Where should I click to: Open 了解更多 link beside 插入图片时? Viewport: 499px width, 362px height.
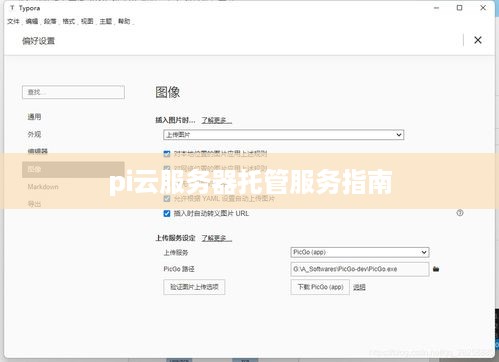tap(216, 120)
